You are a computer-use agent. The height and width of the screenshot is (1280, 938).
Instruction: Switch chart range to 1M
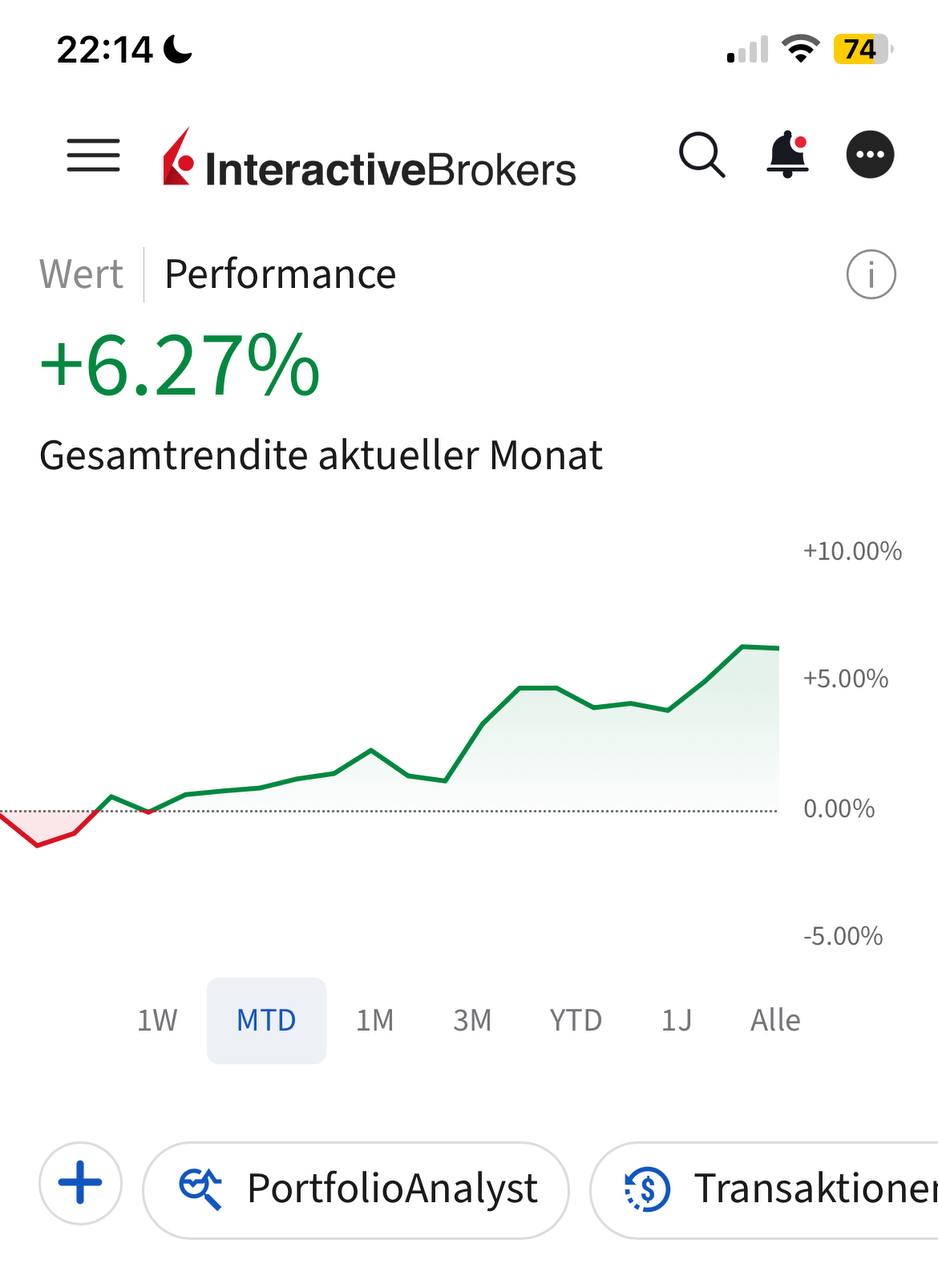pos(375,1020)
